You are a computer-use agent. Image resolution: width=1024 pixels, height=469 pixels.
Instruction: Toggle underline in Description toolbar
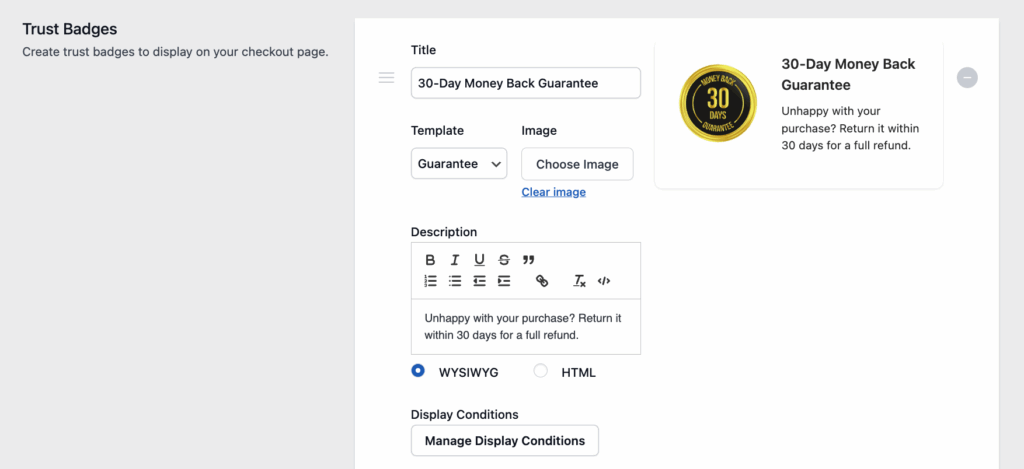pos(479,260)
